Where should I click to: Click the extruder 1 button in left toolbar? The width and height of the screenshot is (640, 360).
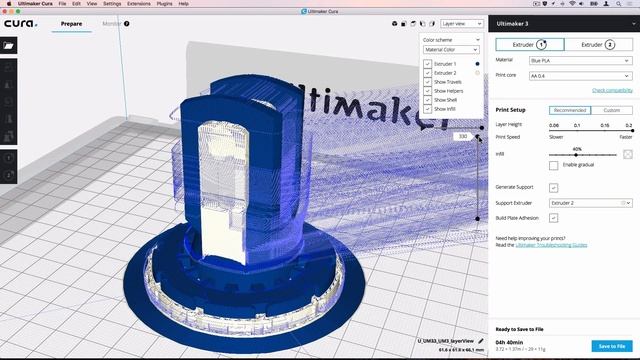click(x=9, y=158)
